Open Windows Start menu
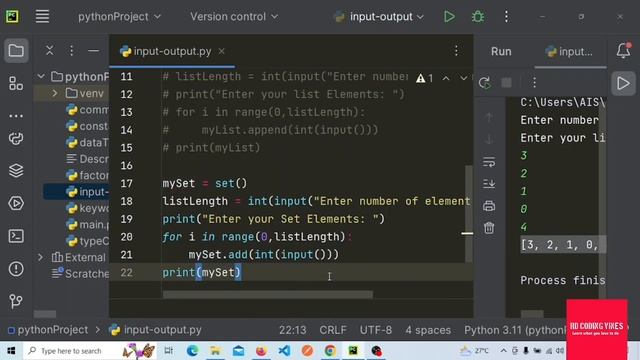Viewport: 640px width, 360px height. (x=11, y=351)
